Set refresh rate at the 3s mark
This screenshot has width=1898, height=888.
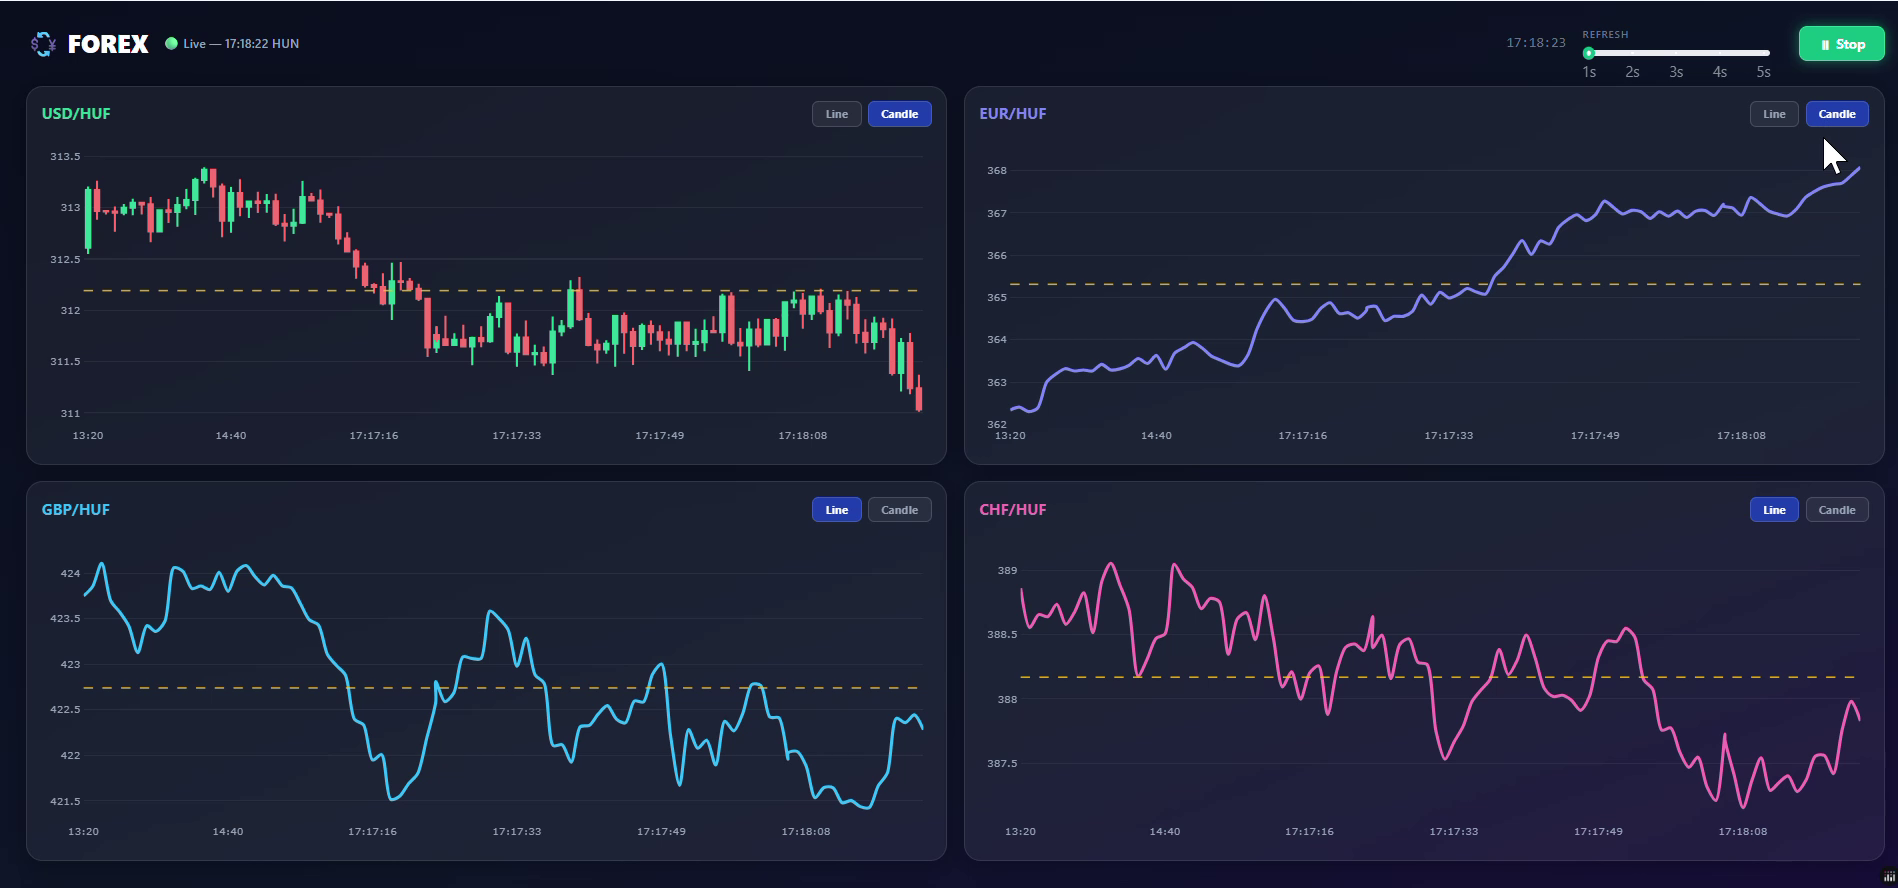pyautogui.click(x=1676, y=72)
